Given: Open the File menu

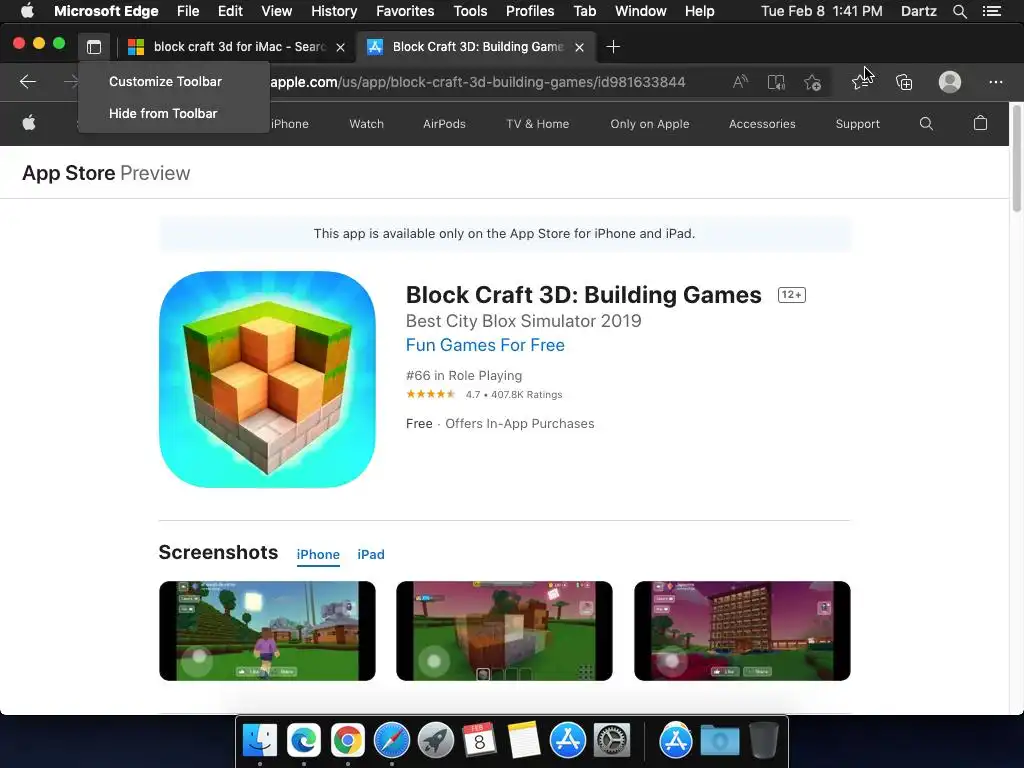Looking at the screenshot, I should pos(188,11).
